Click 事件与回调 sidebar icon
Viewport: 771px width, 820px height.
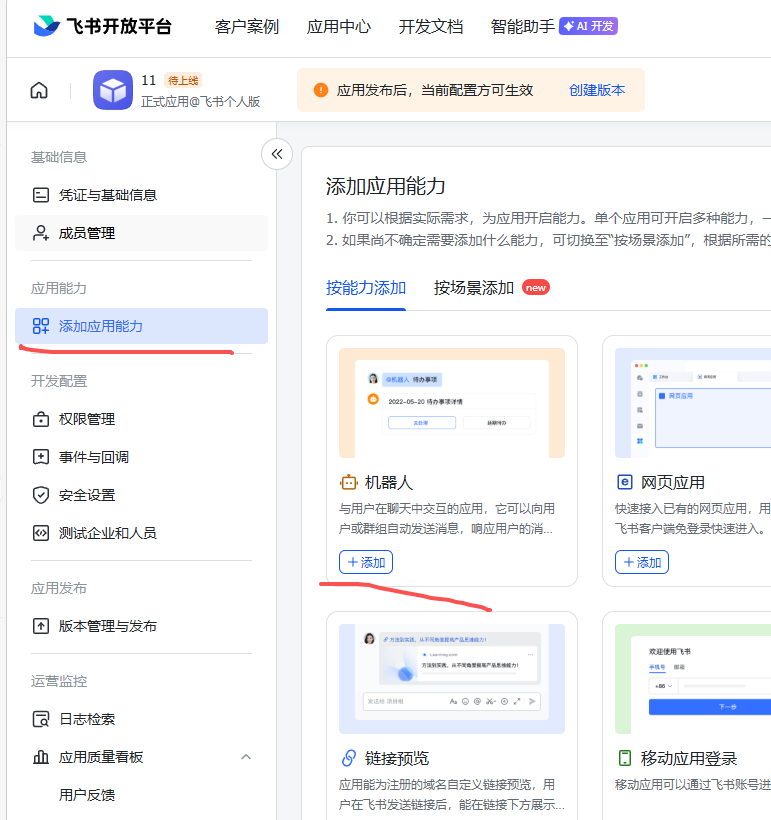41,457
